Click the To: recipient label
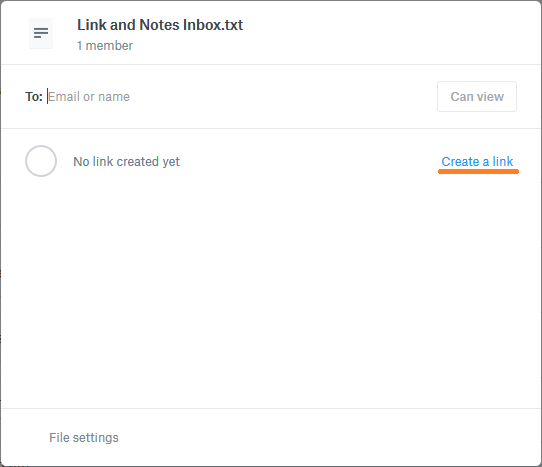542x467 pixels. tap(34, 96)
